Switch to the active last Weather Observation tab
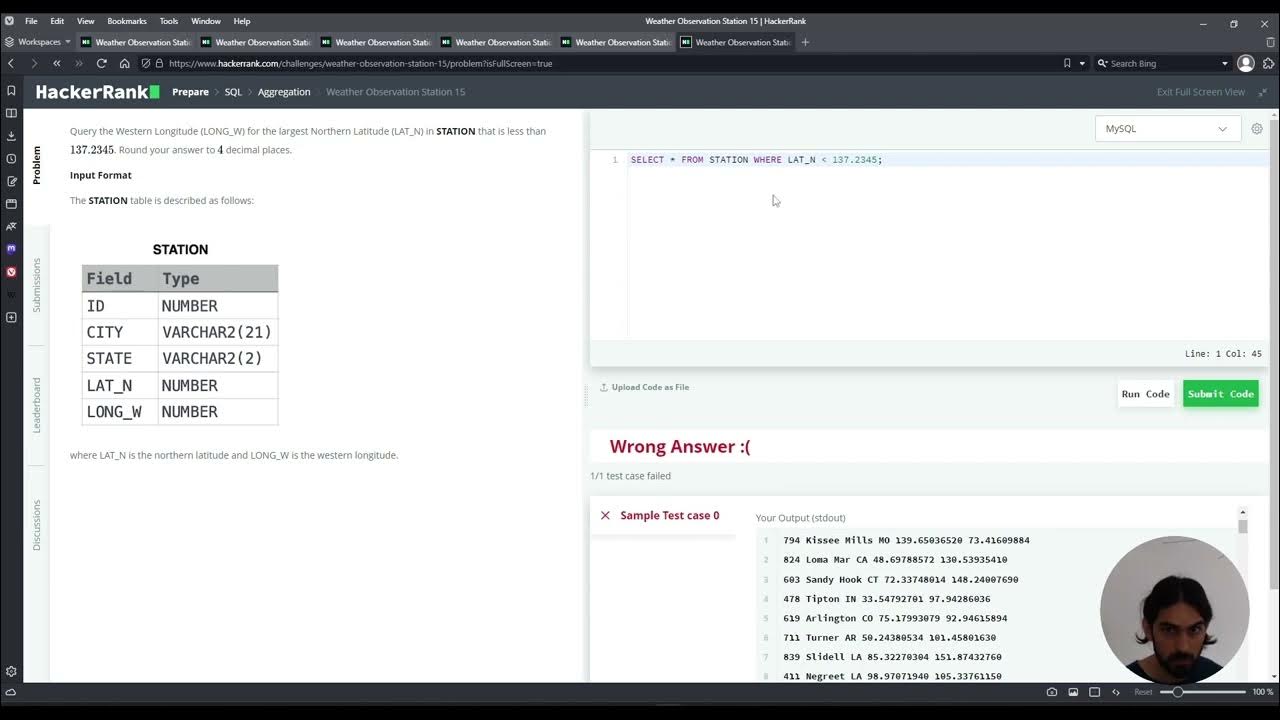The width and height of the screenshot is (1280, 720). [x=736, y=42]
